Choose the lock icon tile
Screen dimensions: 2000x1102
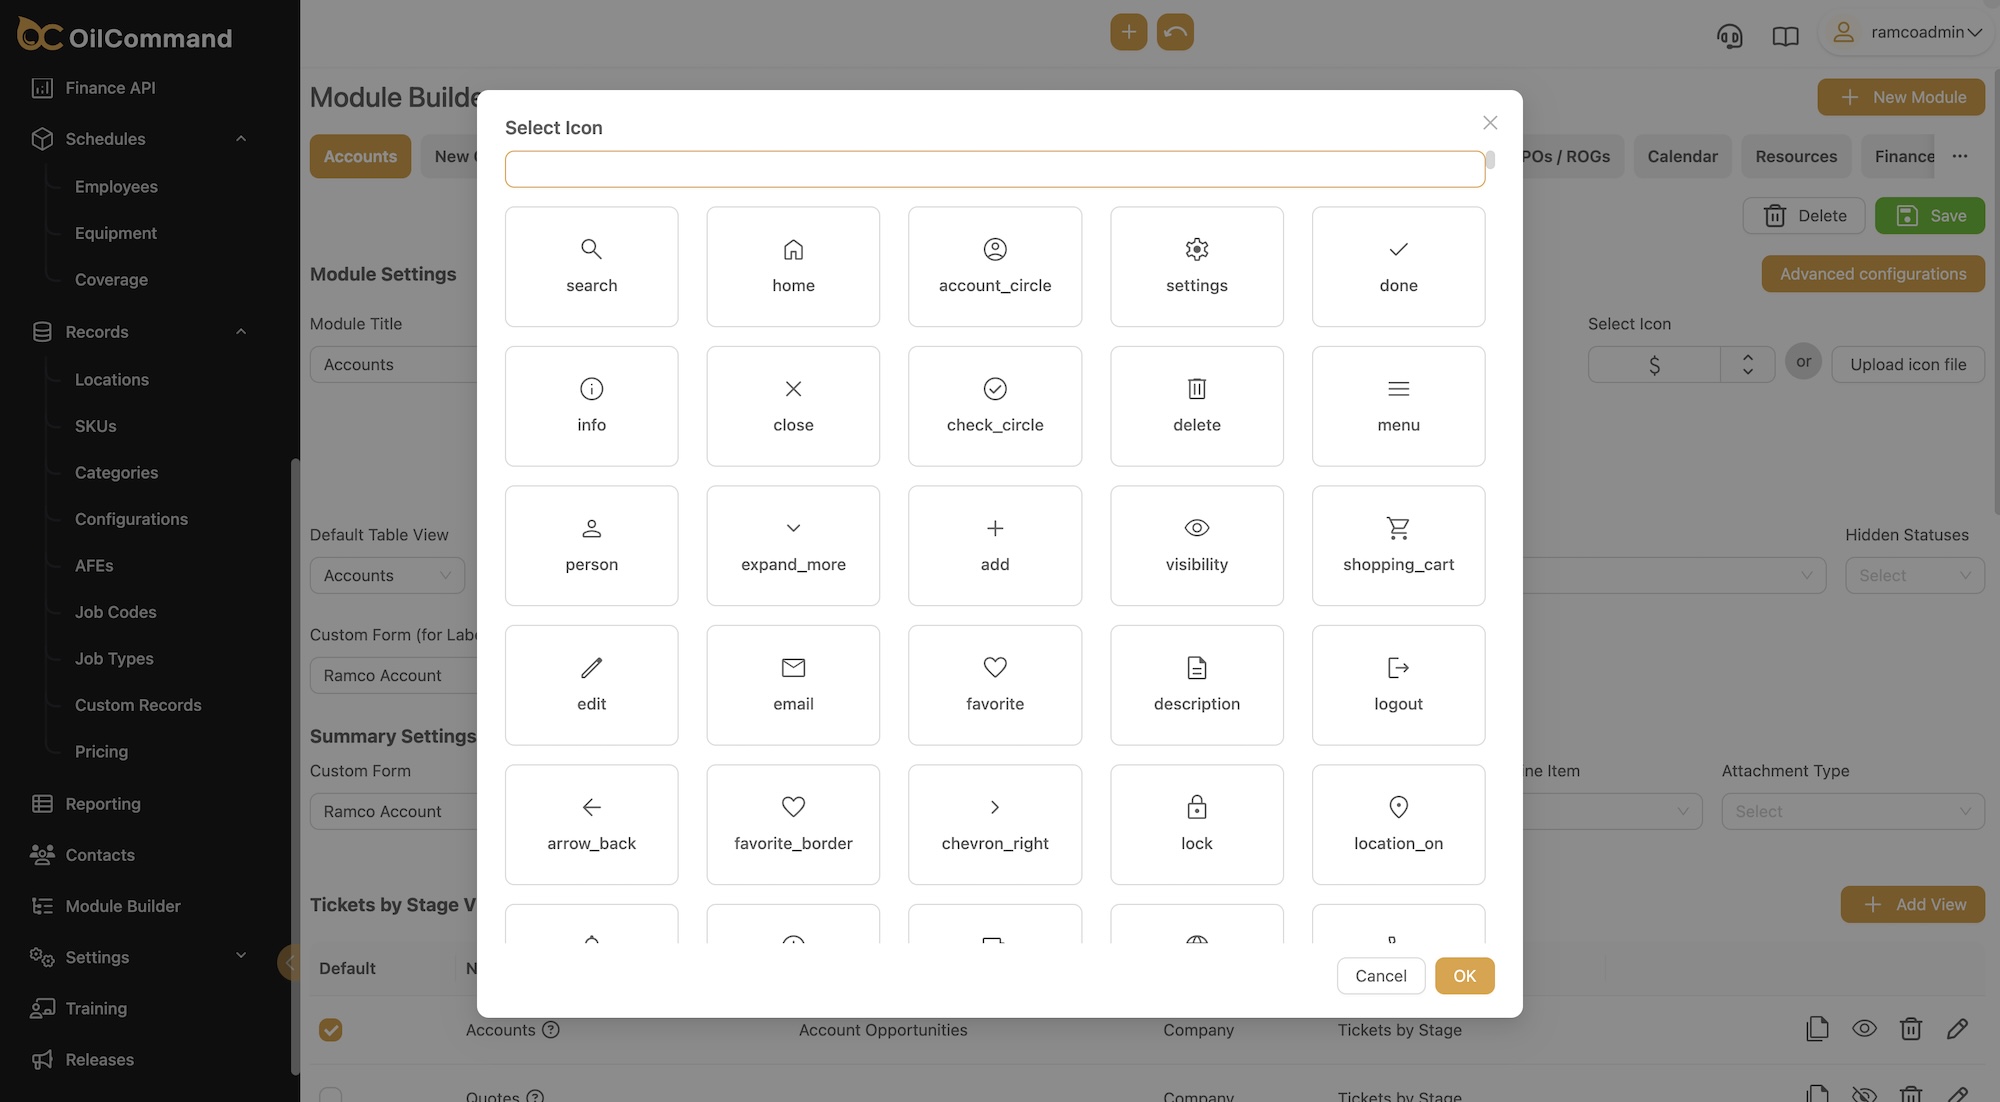click(x=1196, y=824)
